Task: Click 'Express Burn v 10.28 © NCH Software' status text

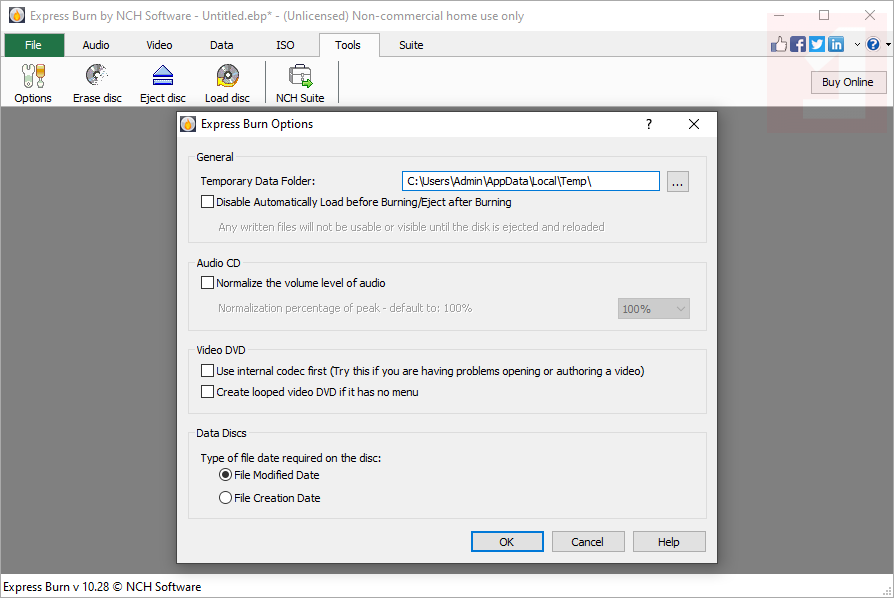Action: coord(102,587)
